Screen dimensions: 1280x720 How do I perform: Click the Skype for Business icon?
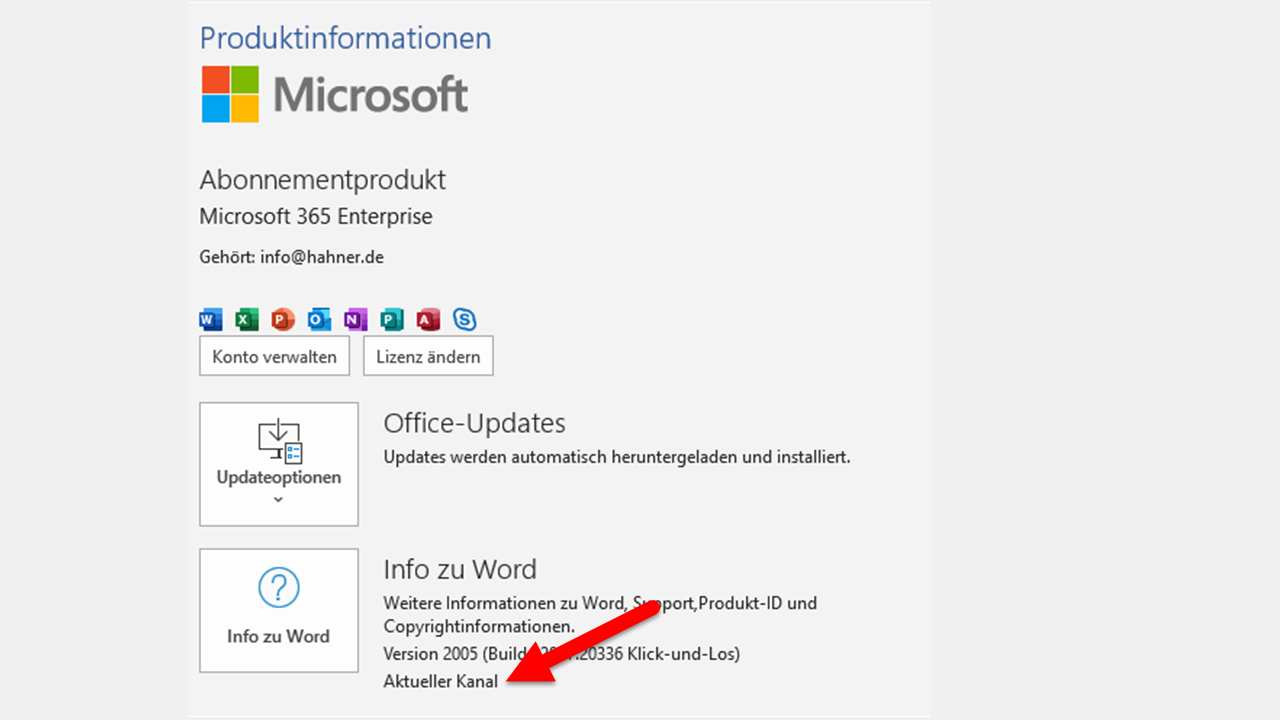[464, 320]
